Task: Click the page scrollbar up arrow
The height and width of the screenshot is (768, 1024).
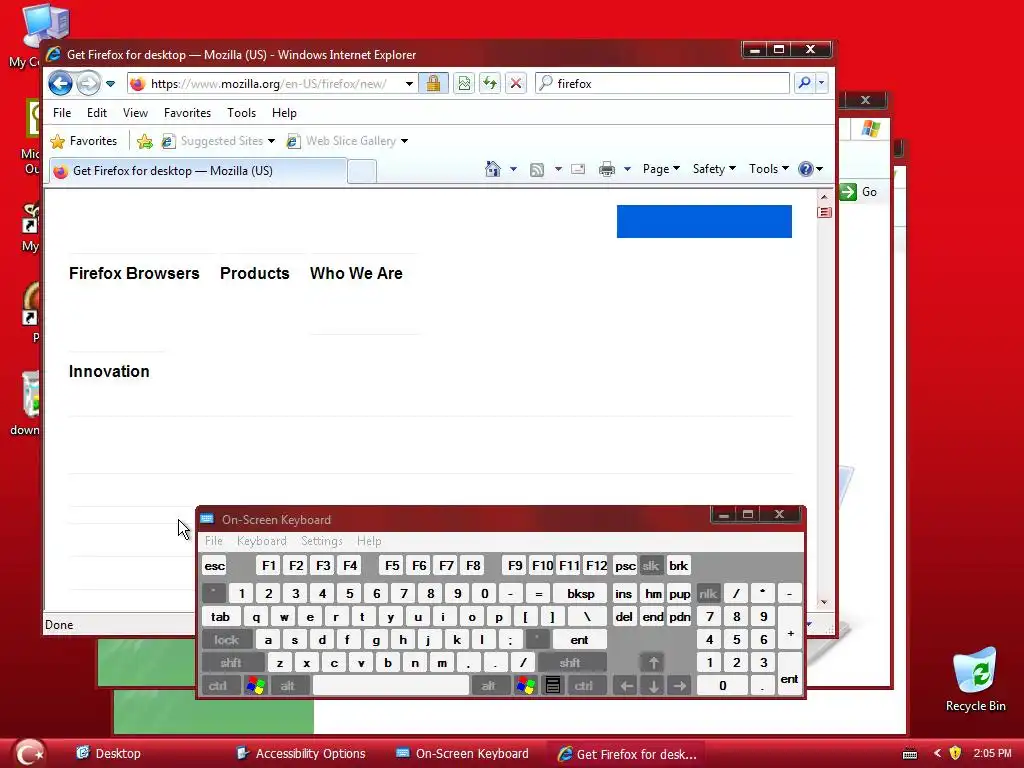Action: [824, 197]
